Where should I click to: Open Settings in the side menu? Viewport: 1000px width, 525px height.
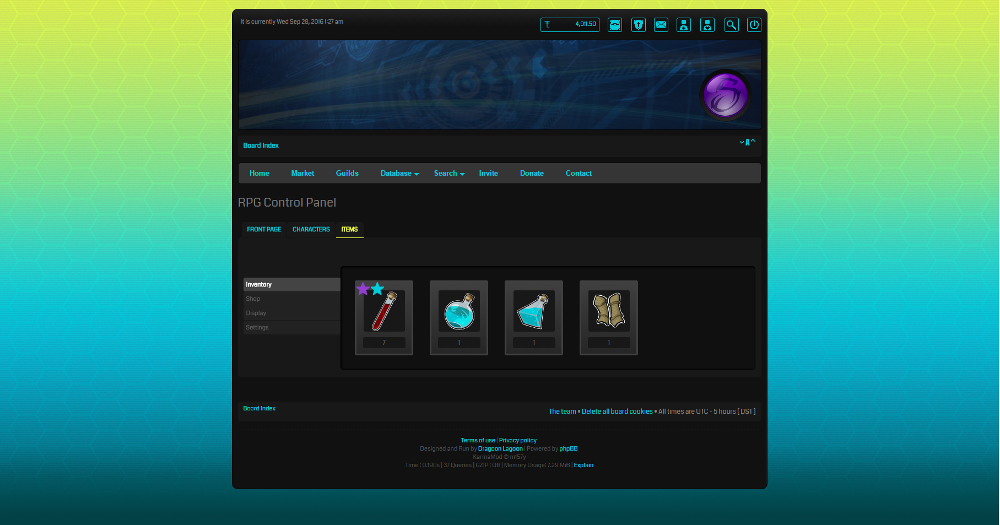[x=292, y=327]
